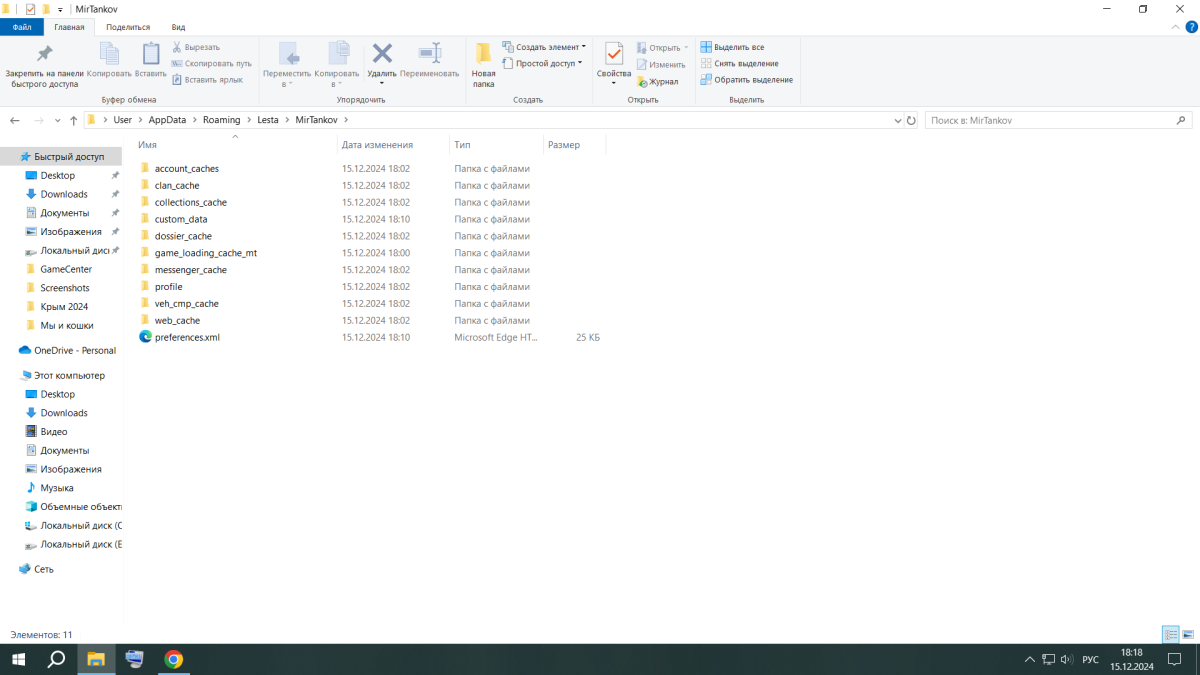
Task: Click the Delete (Удалить) red X icon
Action: [382, 54]
